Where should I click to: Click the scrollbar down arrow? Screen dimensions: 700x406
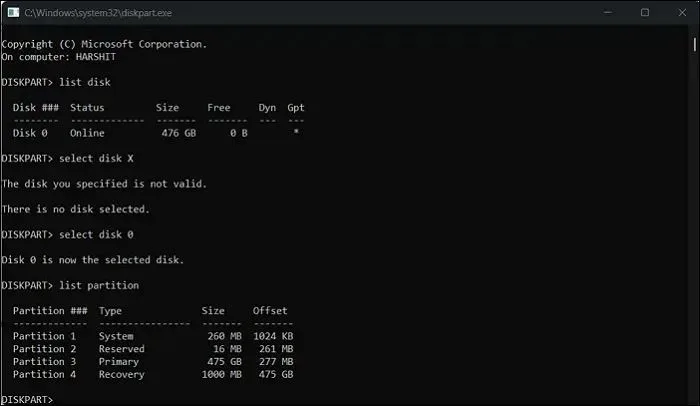pyautogui.click(x=693, y=398)
